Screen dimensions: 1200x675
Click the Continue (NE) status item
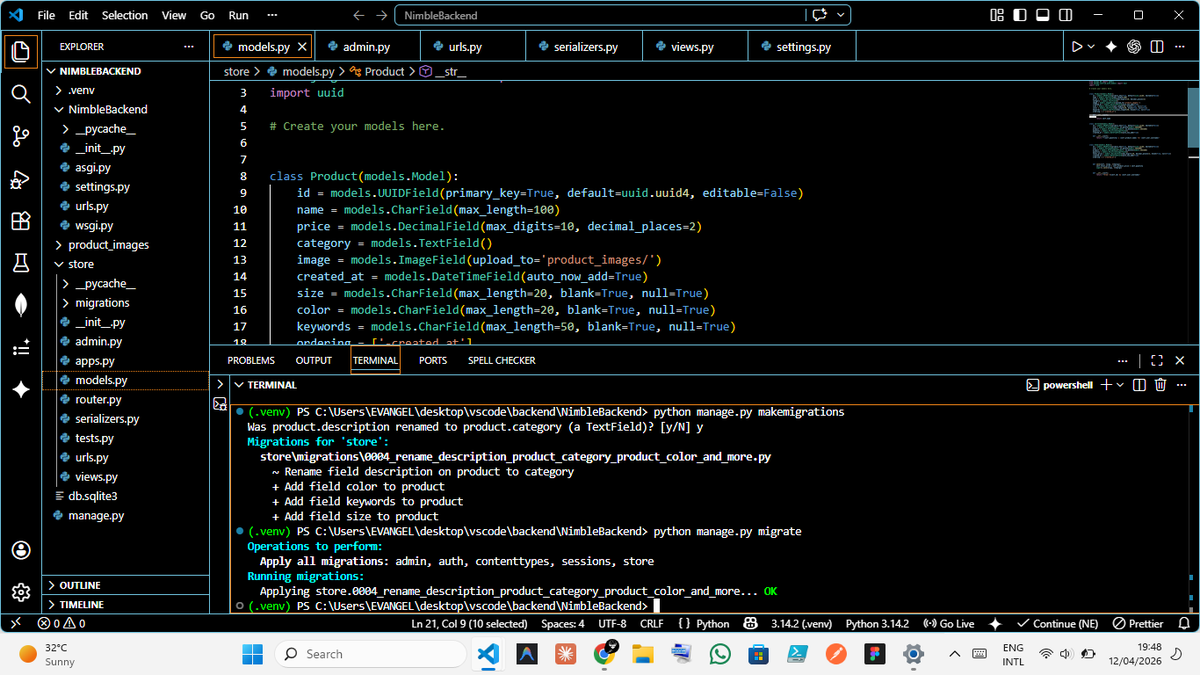click(1058, 623)
